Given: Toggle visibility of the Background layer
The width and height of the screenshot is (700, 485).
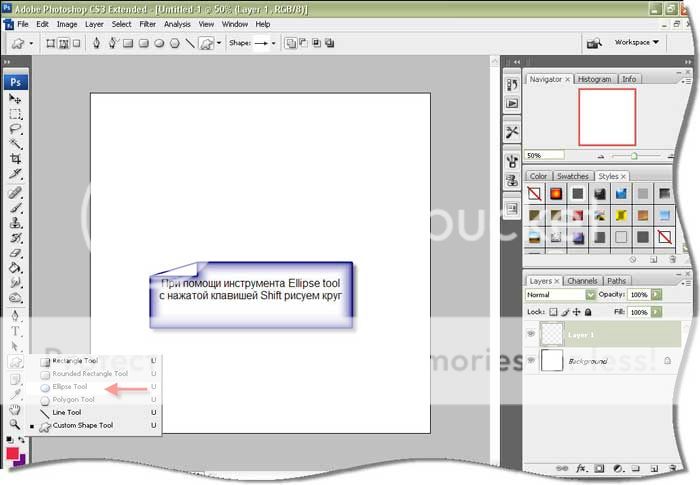Looking at the screenshot, I should tap(531, 361).
